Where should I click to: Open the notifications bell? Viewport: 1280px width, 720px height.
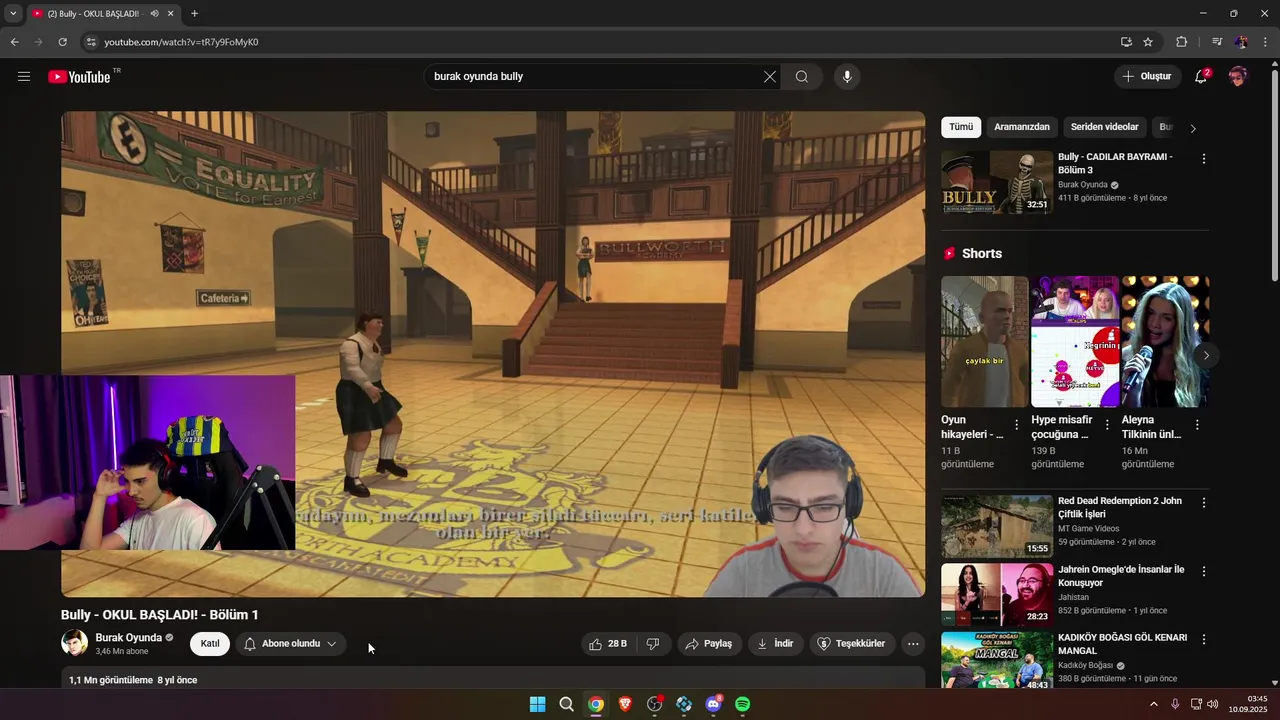click(x=1201, y=77)
